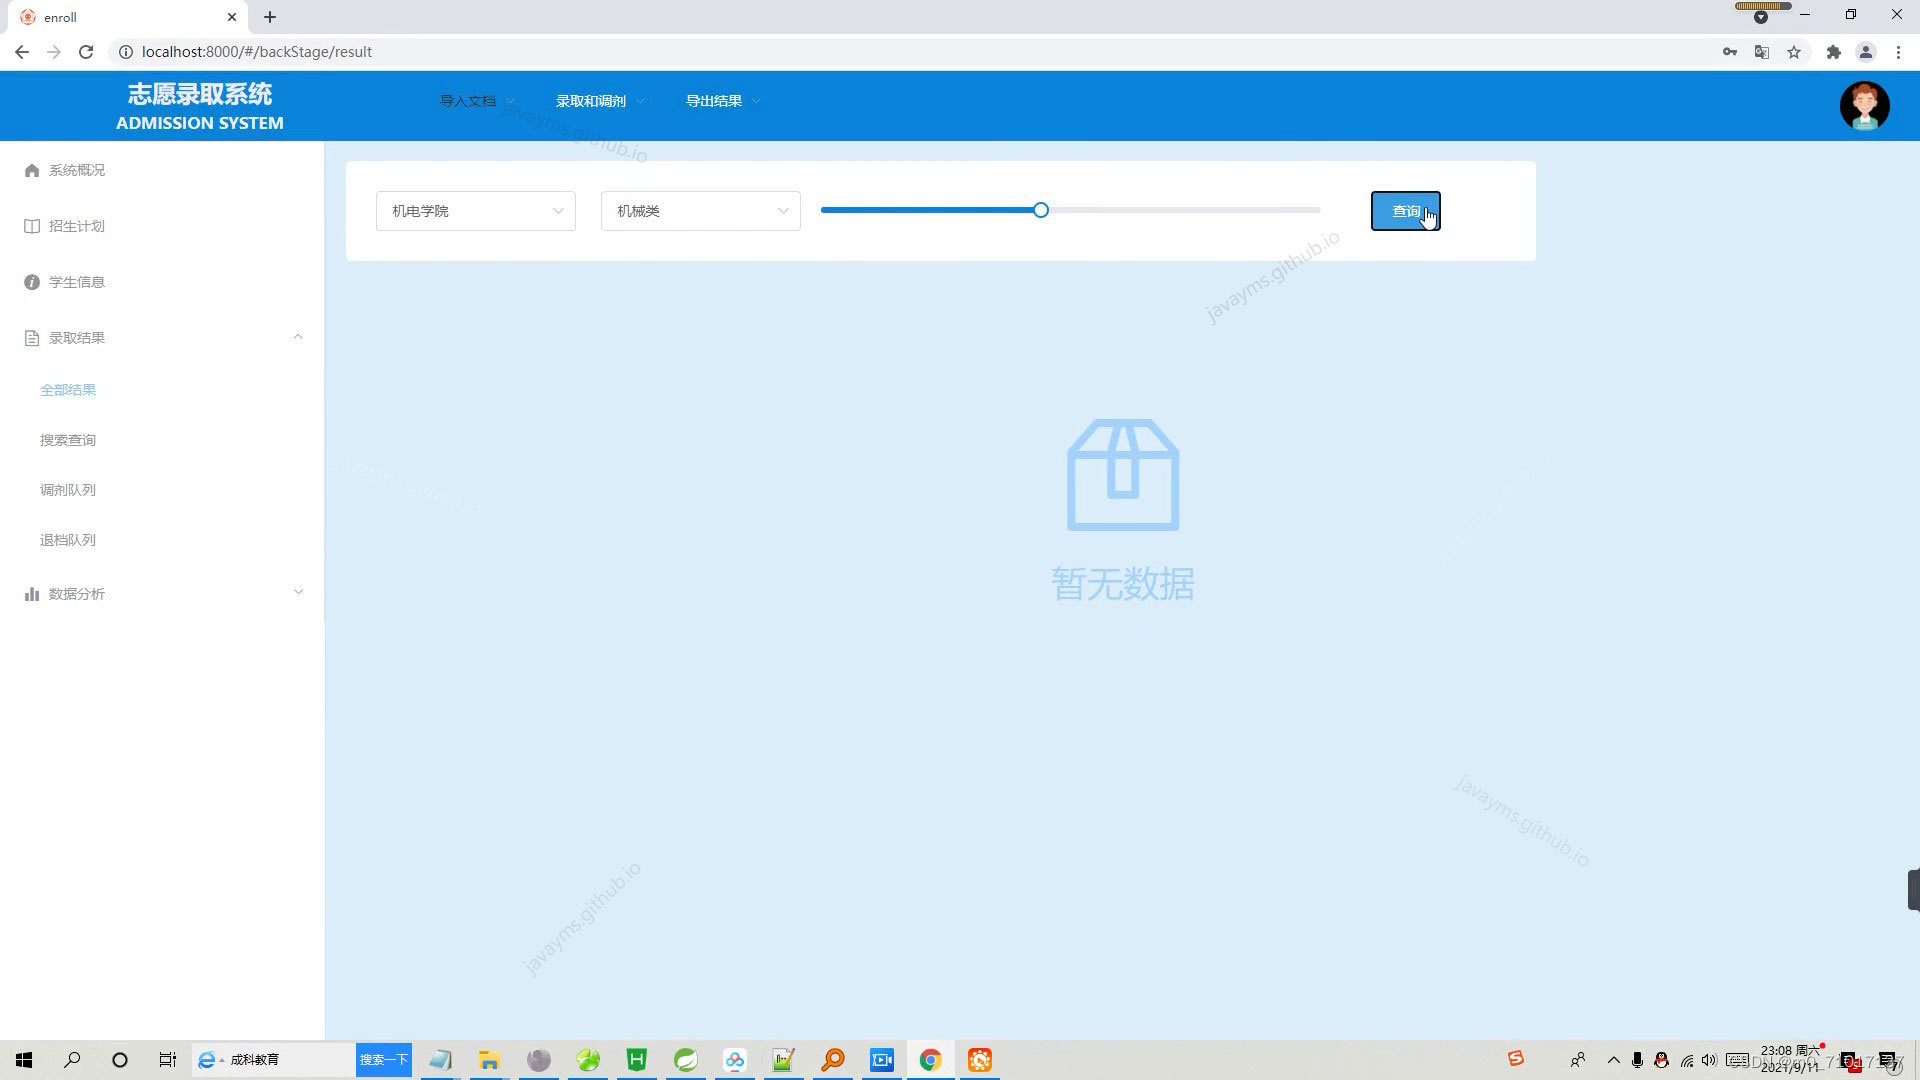Bookmark this page with the star icon

tap(1794, 52)
